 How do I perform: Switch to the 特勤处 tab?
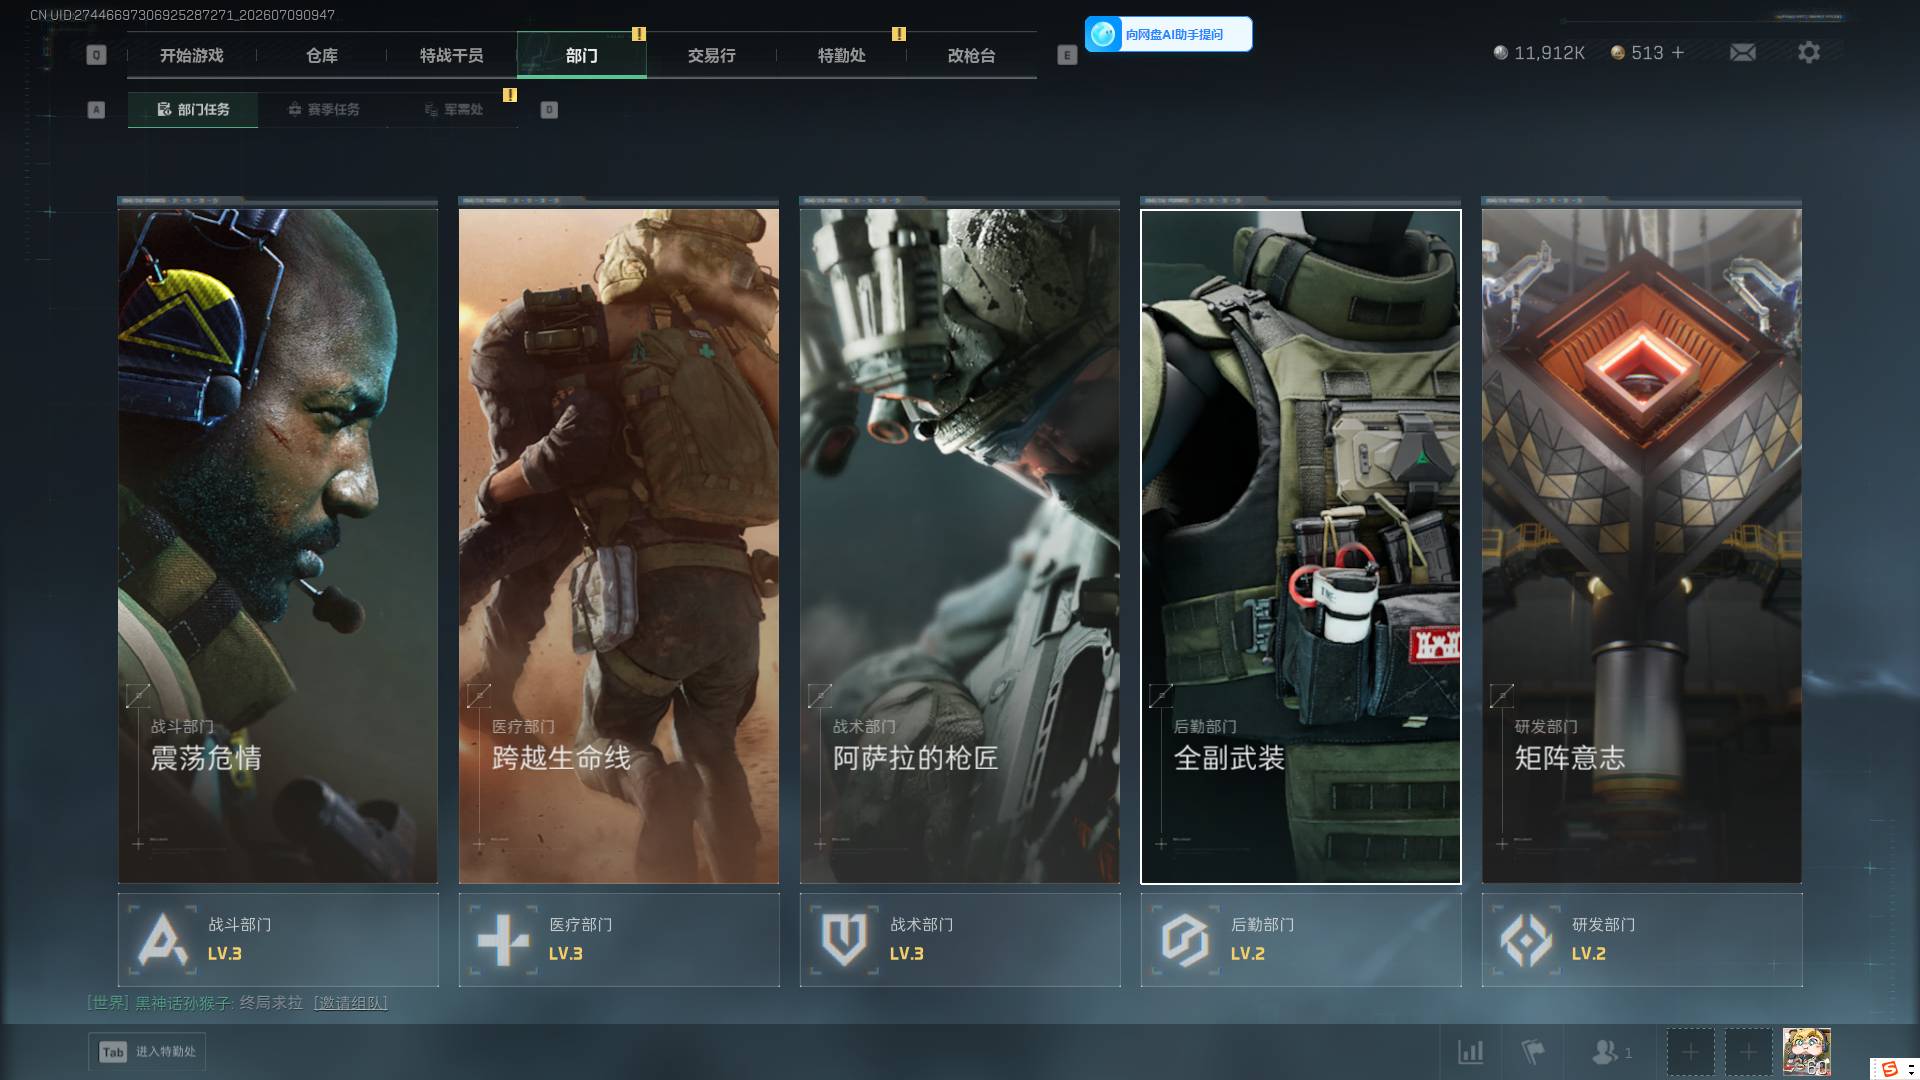click(841, 56)
